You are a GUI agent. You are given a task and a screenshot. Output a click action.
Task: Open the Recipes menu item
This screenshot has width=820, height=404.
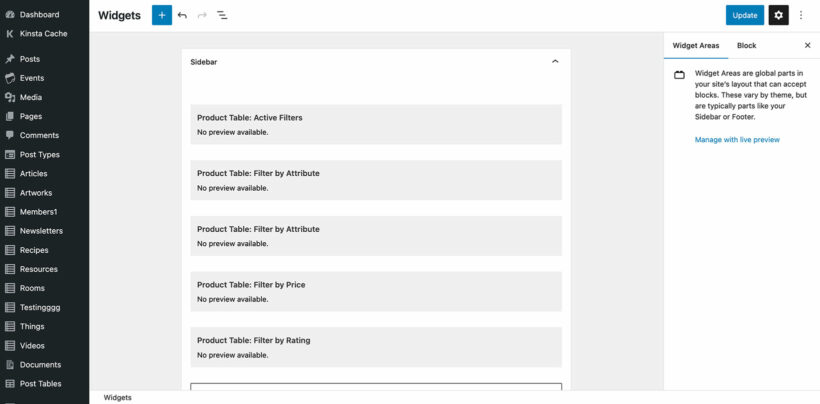tap(34, 250)
